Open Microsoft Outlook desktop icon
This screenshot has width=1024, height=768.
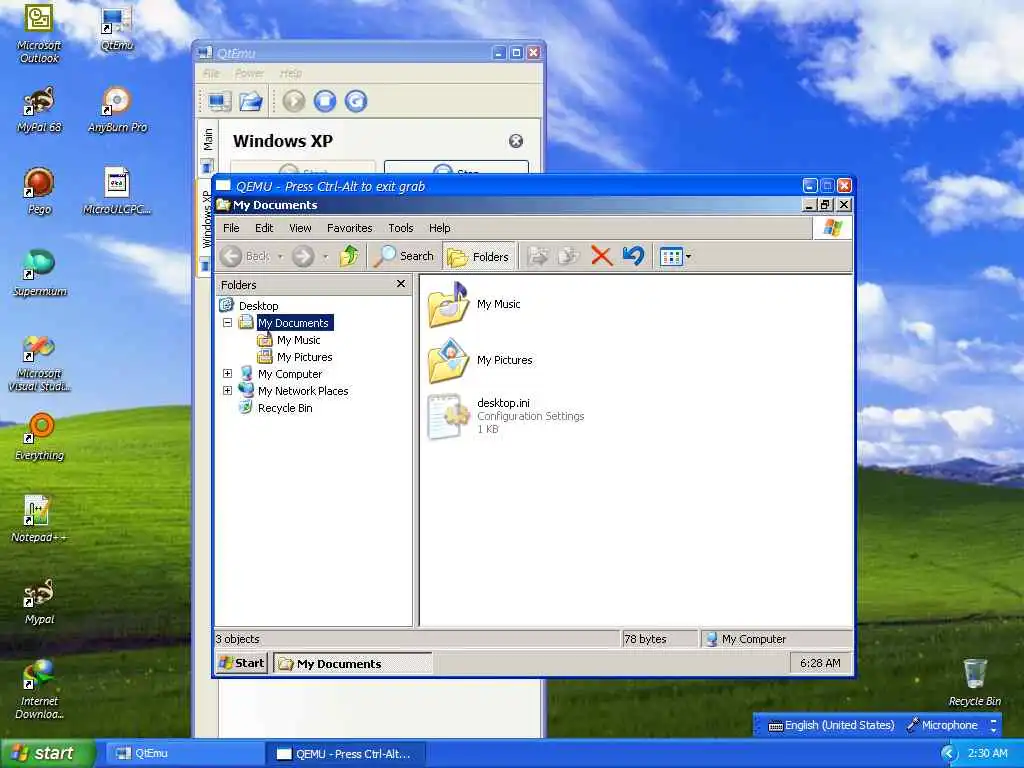point(39,33)
